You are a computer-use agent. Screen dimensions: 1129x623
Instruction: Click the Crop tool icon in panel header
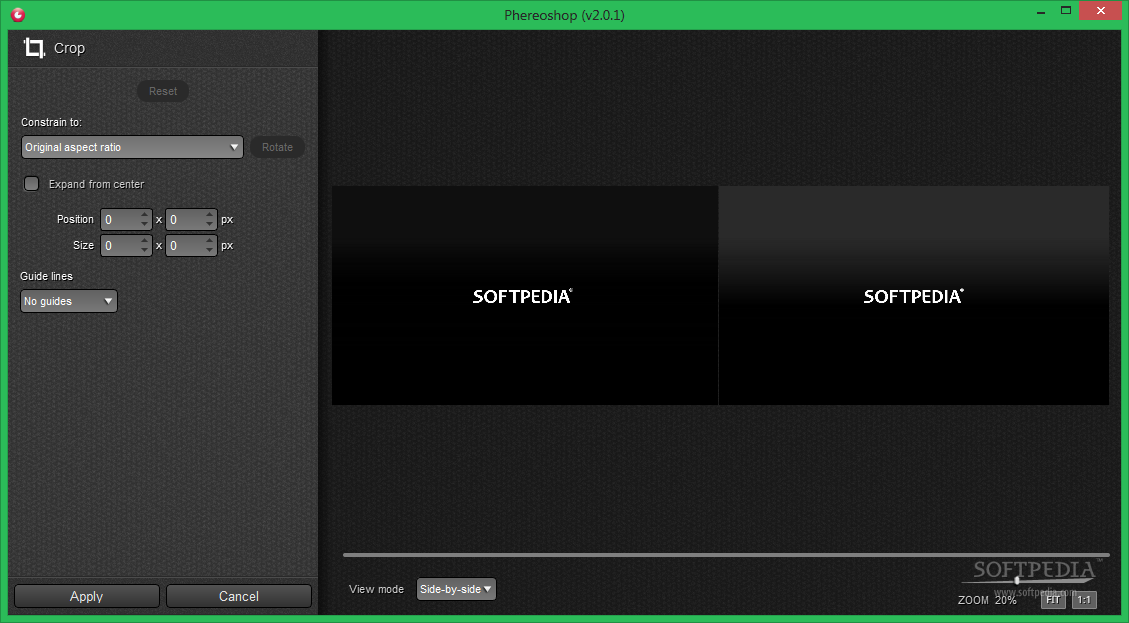34,48
